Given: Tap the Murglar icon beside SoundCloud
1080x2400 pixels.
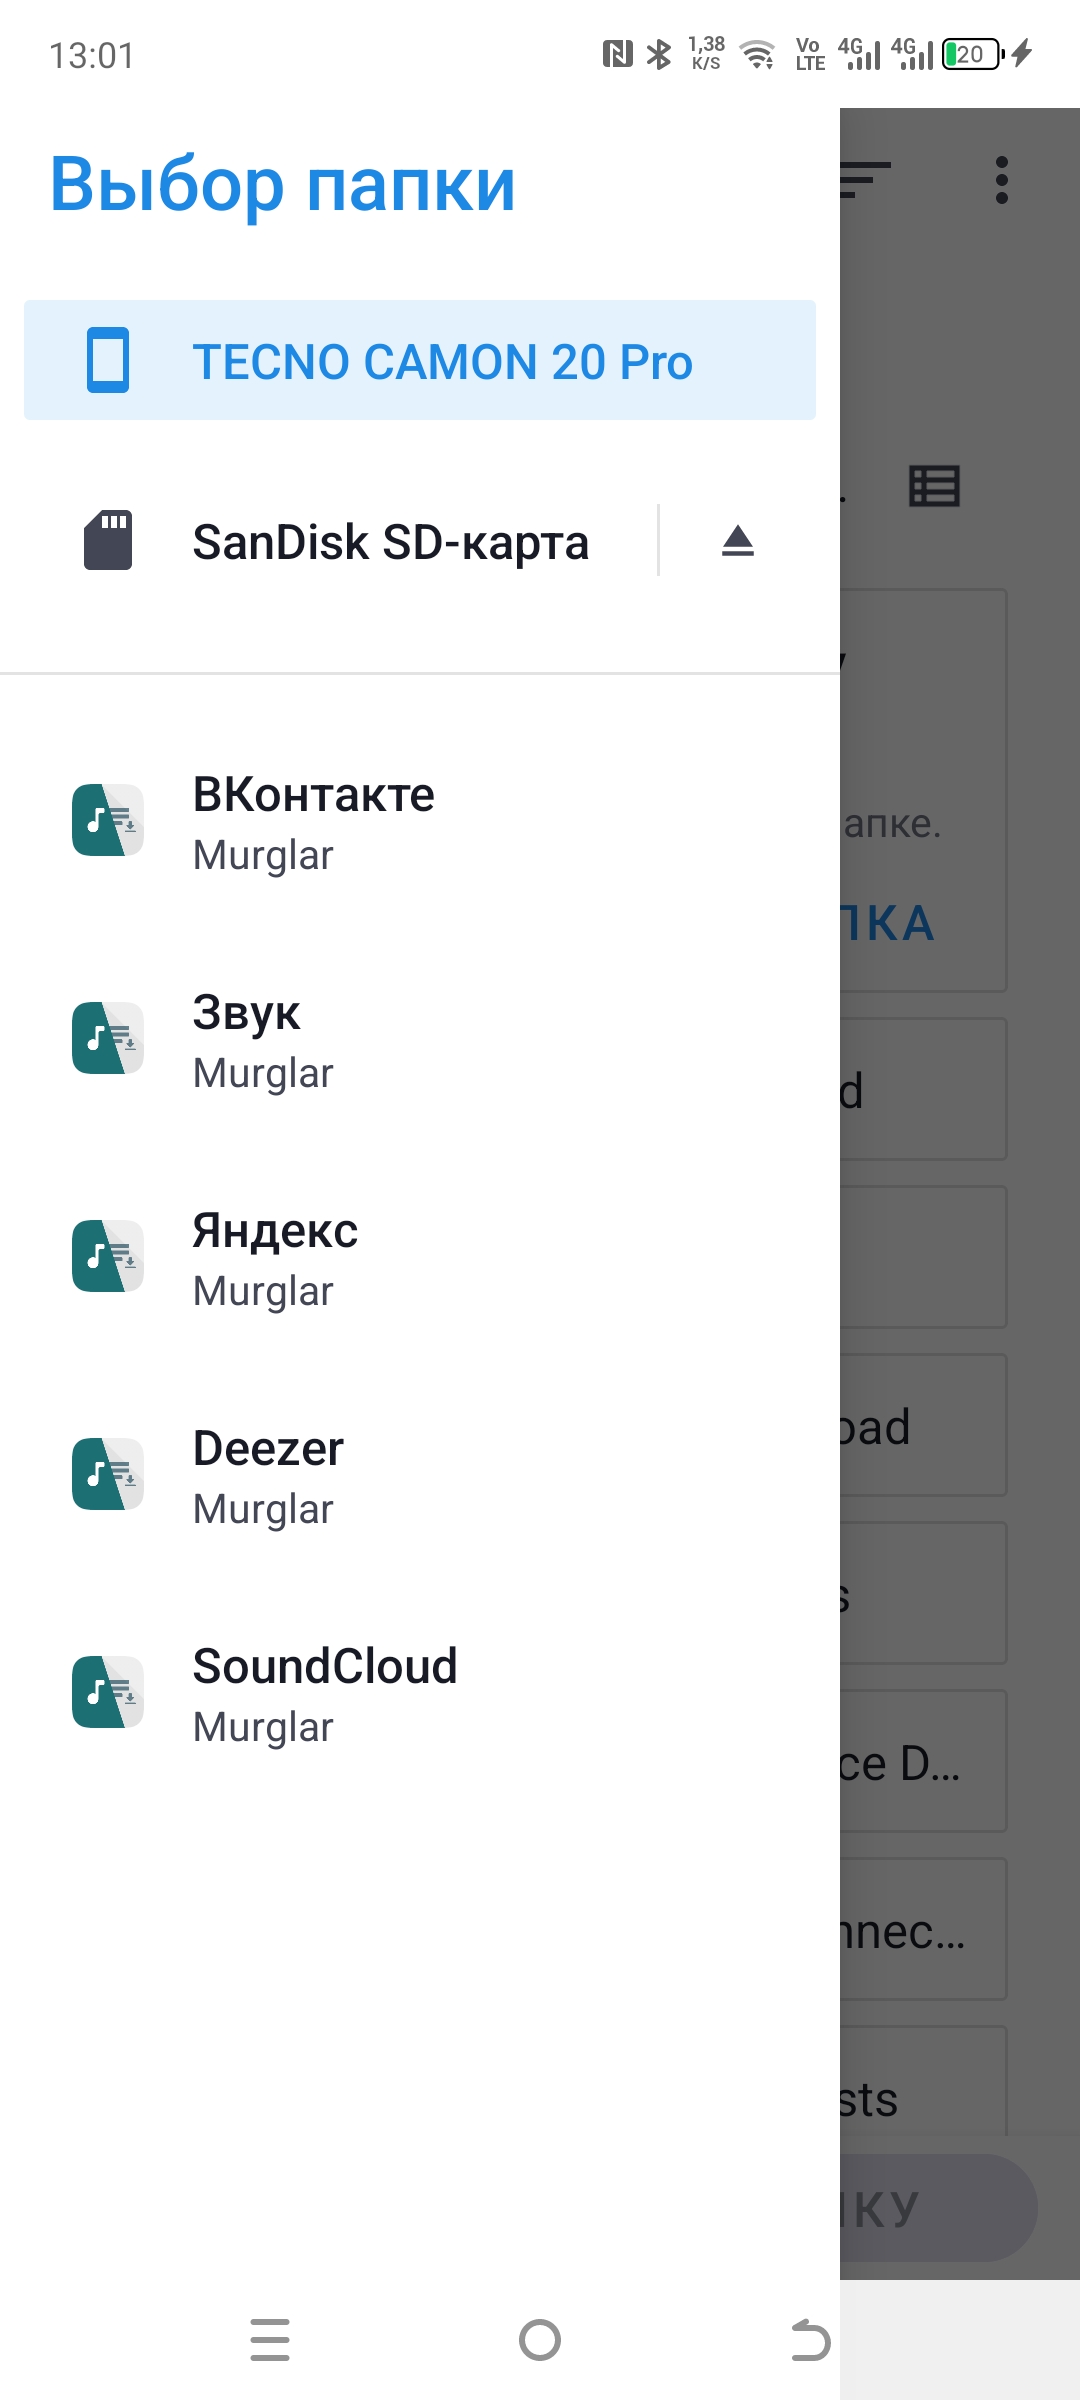Looking at the screenshot, I should pyautogui.click(x=108, y=1692).
